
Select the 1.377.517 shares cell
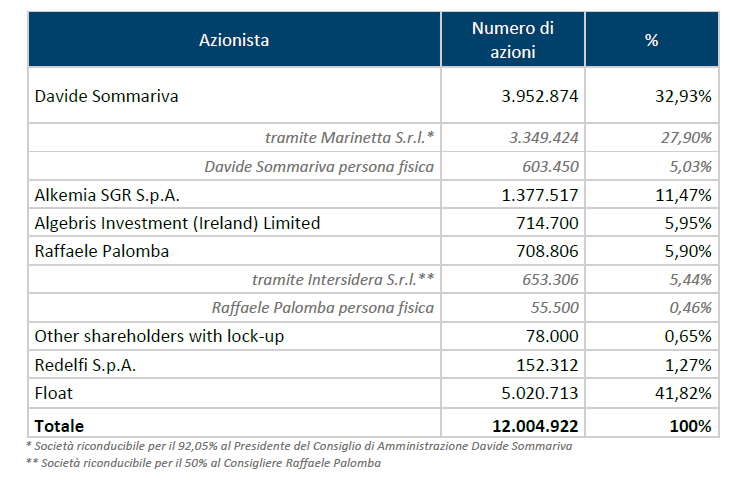click(539, 194)
